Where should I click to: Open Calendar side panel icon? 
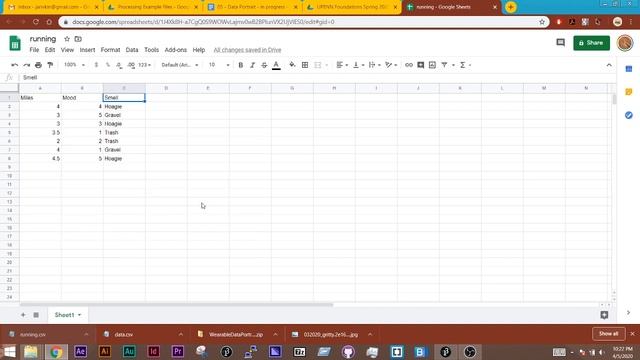tap(629, 69)
